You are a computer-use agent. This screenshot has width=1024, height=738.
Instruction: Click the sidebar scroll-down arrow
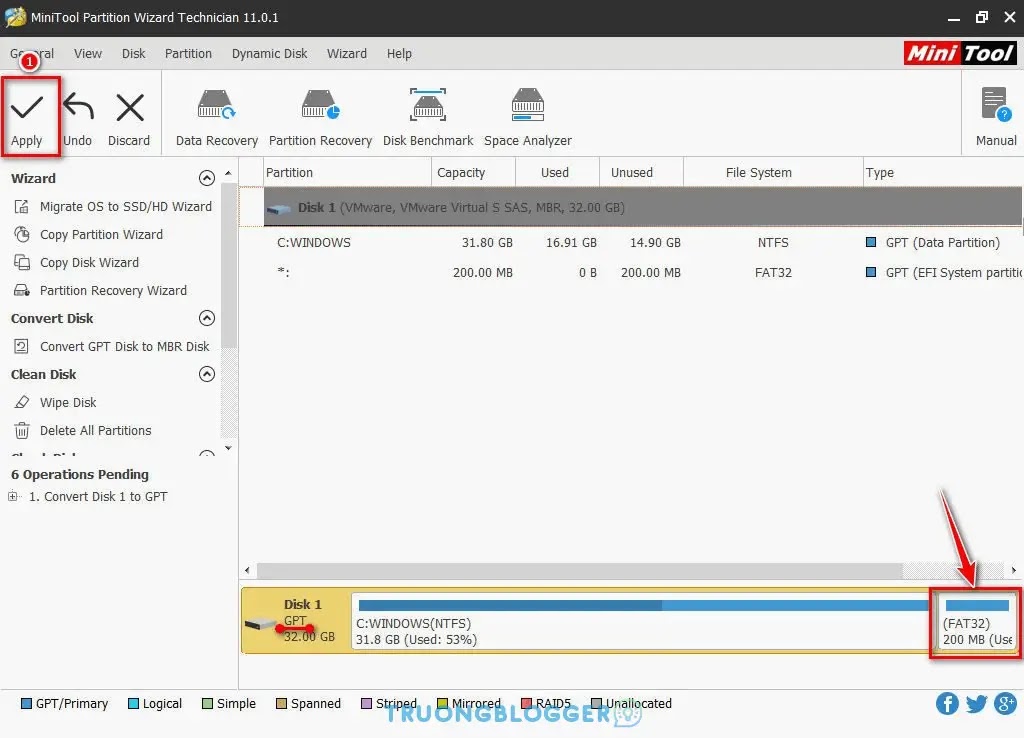click(x=228, y=448)
